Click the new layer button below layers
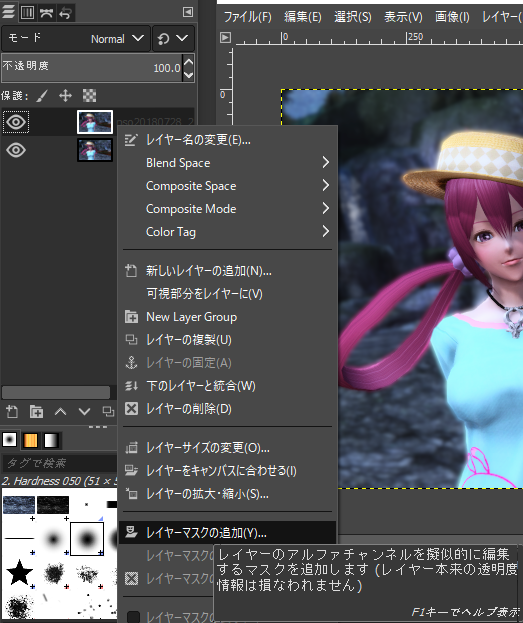The width and height of the screenshot is (523, 623). (12, 412)
